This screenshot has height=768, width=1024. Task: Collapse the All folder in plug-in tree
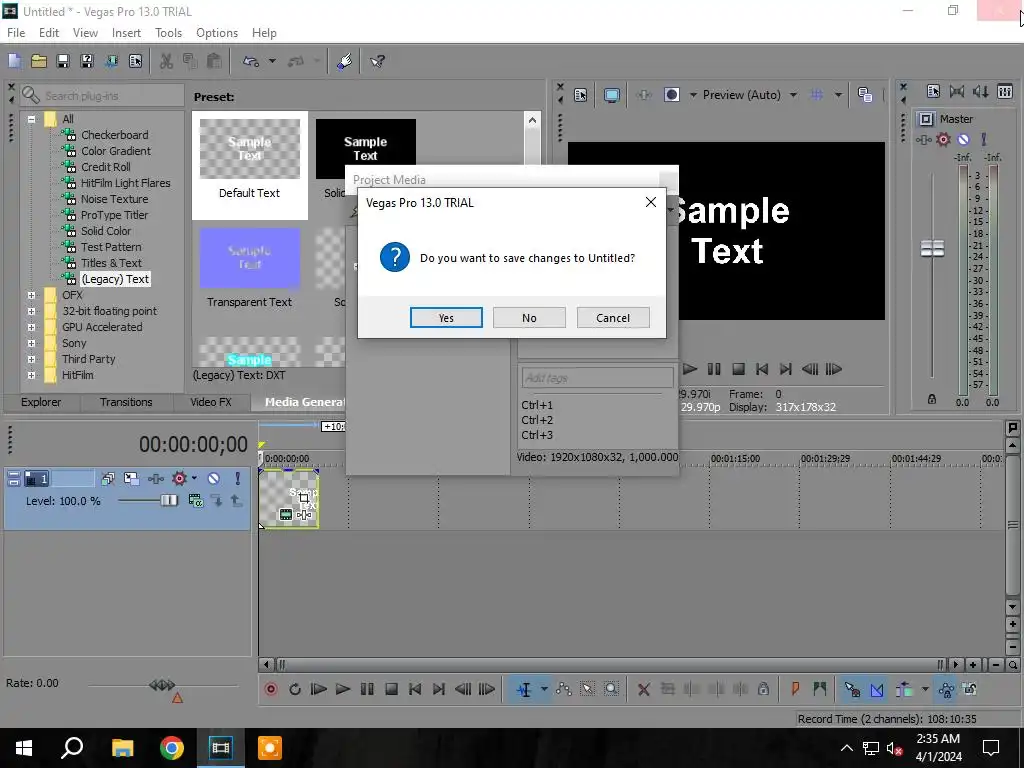(x=31, y=120)
